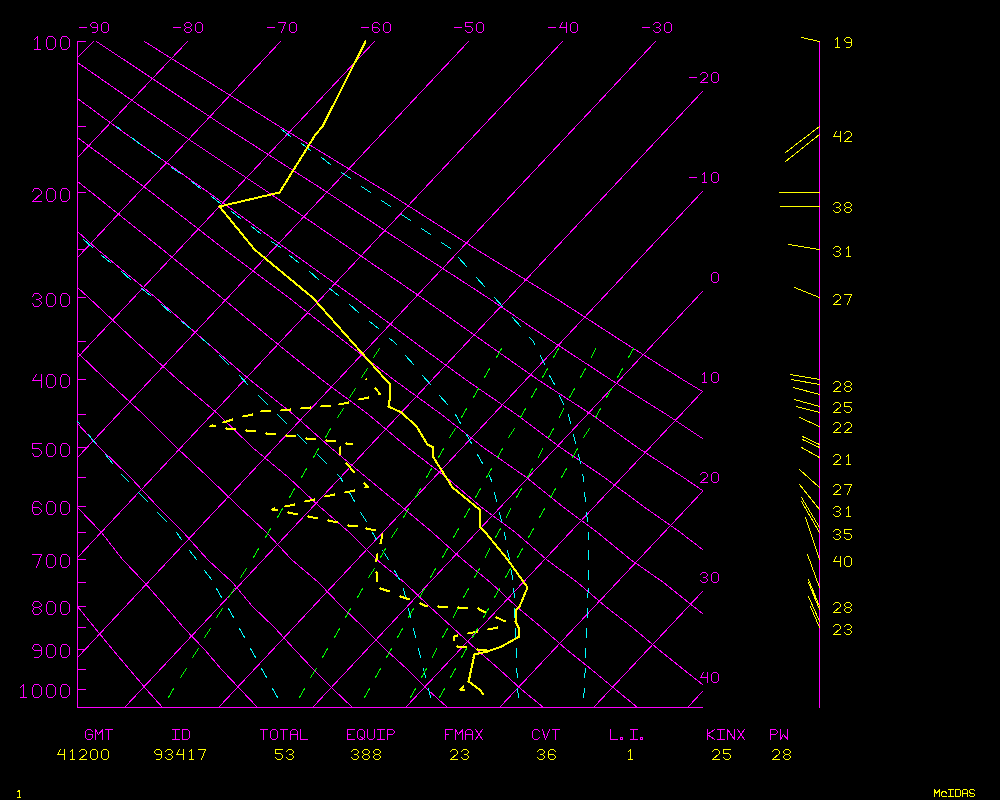Click the wind speed value 38
The height and width of the screenshot is (800, 1000).
click(x=842, y=208)
